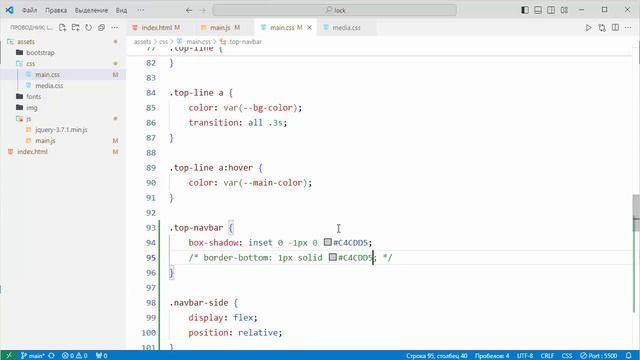Switch to the main.js tab

coord(221,27)
